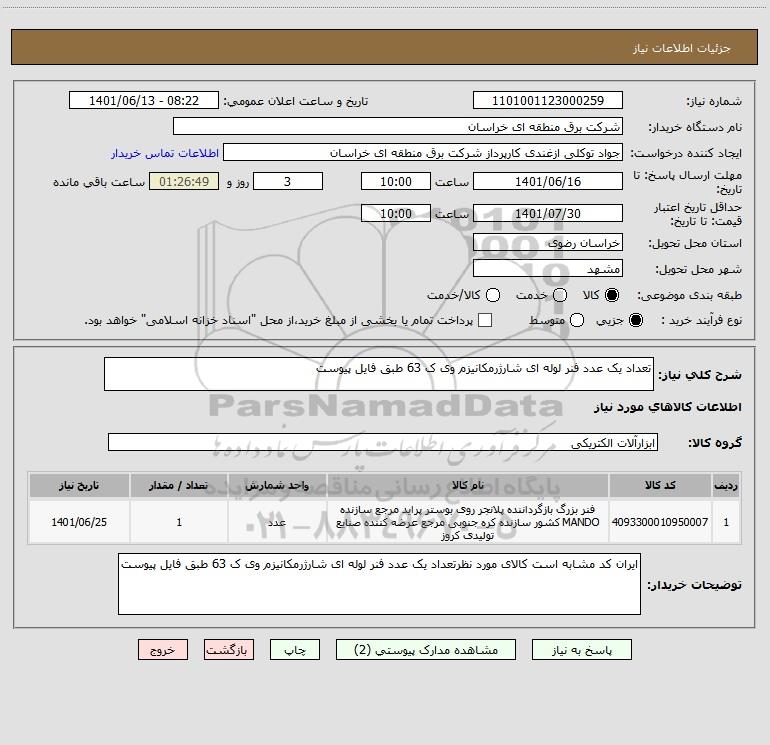Open the اطلاعات تماس خریدار link
This screenshot has width=770, height=745.
165,153
